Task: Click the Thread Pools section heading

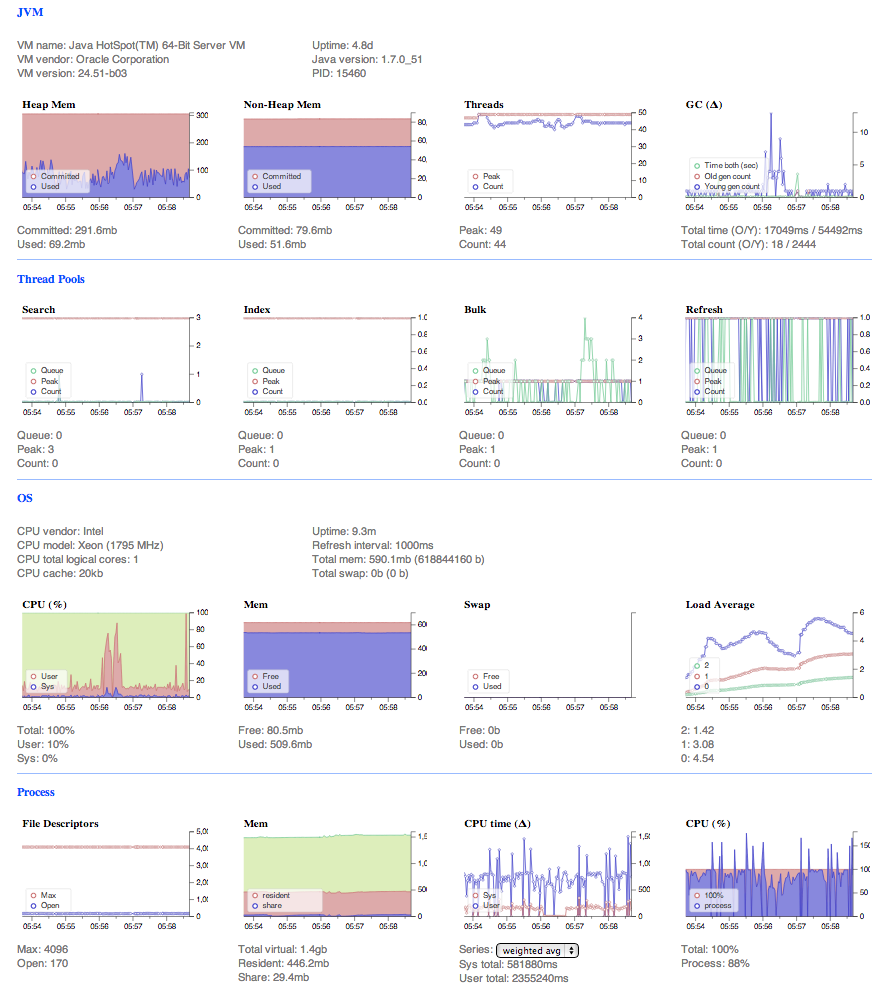Action: pyautogui.click(x=51, y=279)
